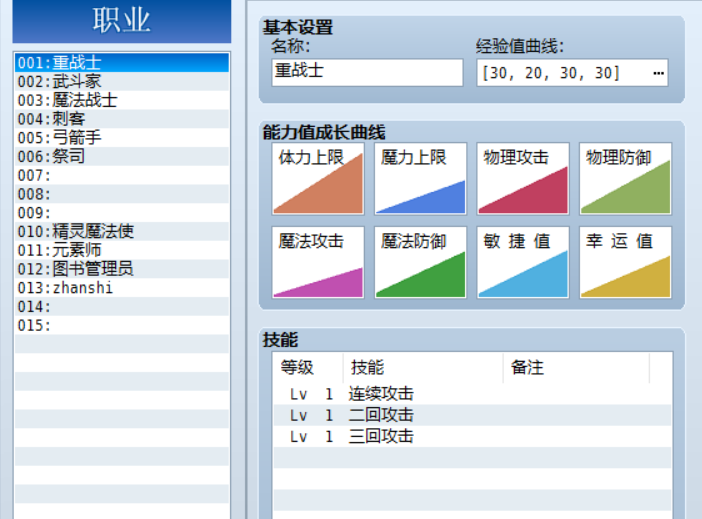Select the 二回攻击 skill row
The height and width of the screenshot is (519, 702).
pyautogui.click(x=472, y=415)
